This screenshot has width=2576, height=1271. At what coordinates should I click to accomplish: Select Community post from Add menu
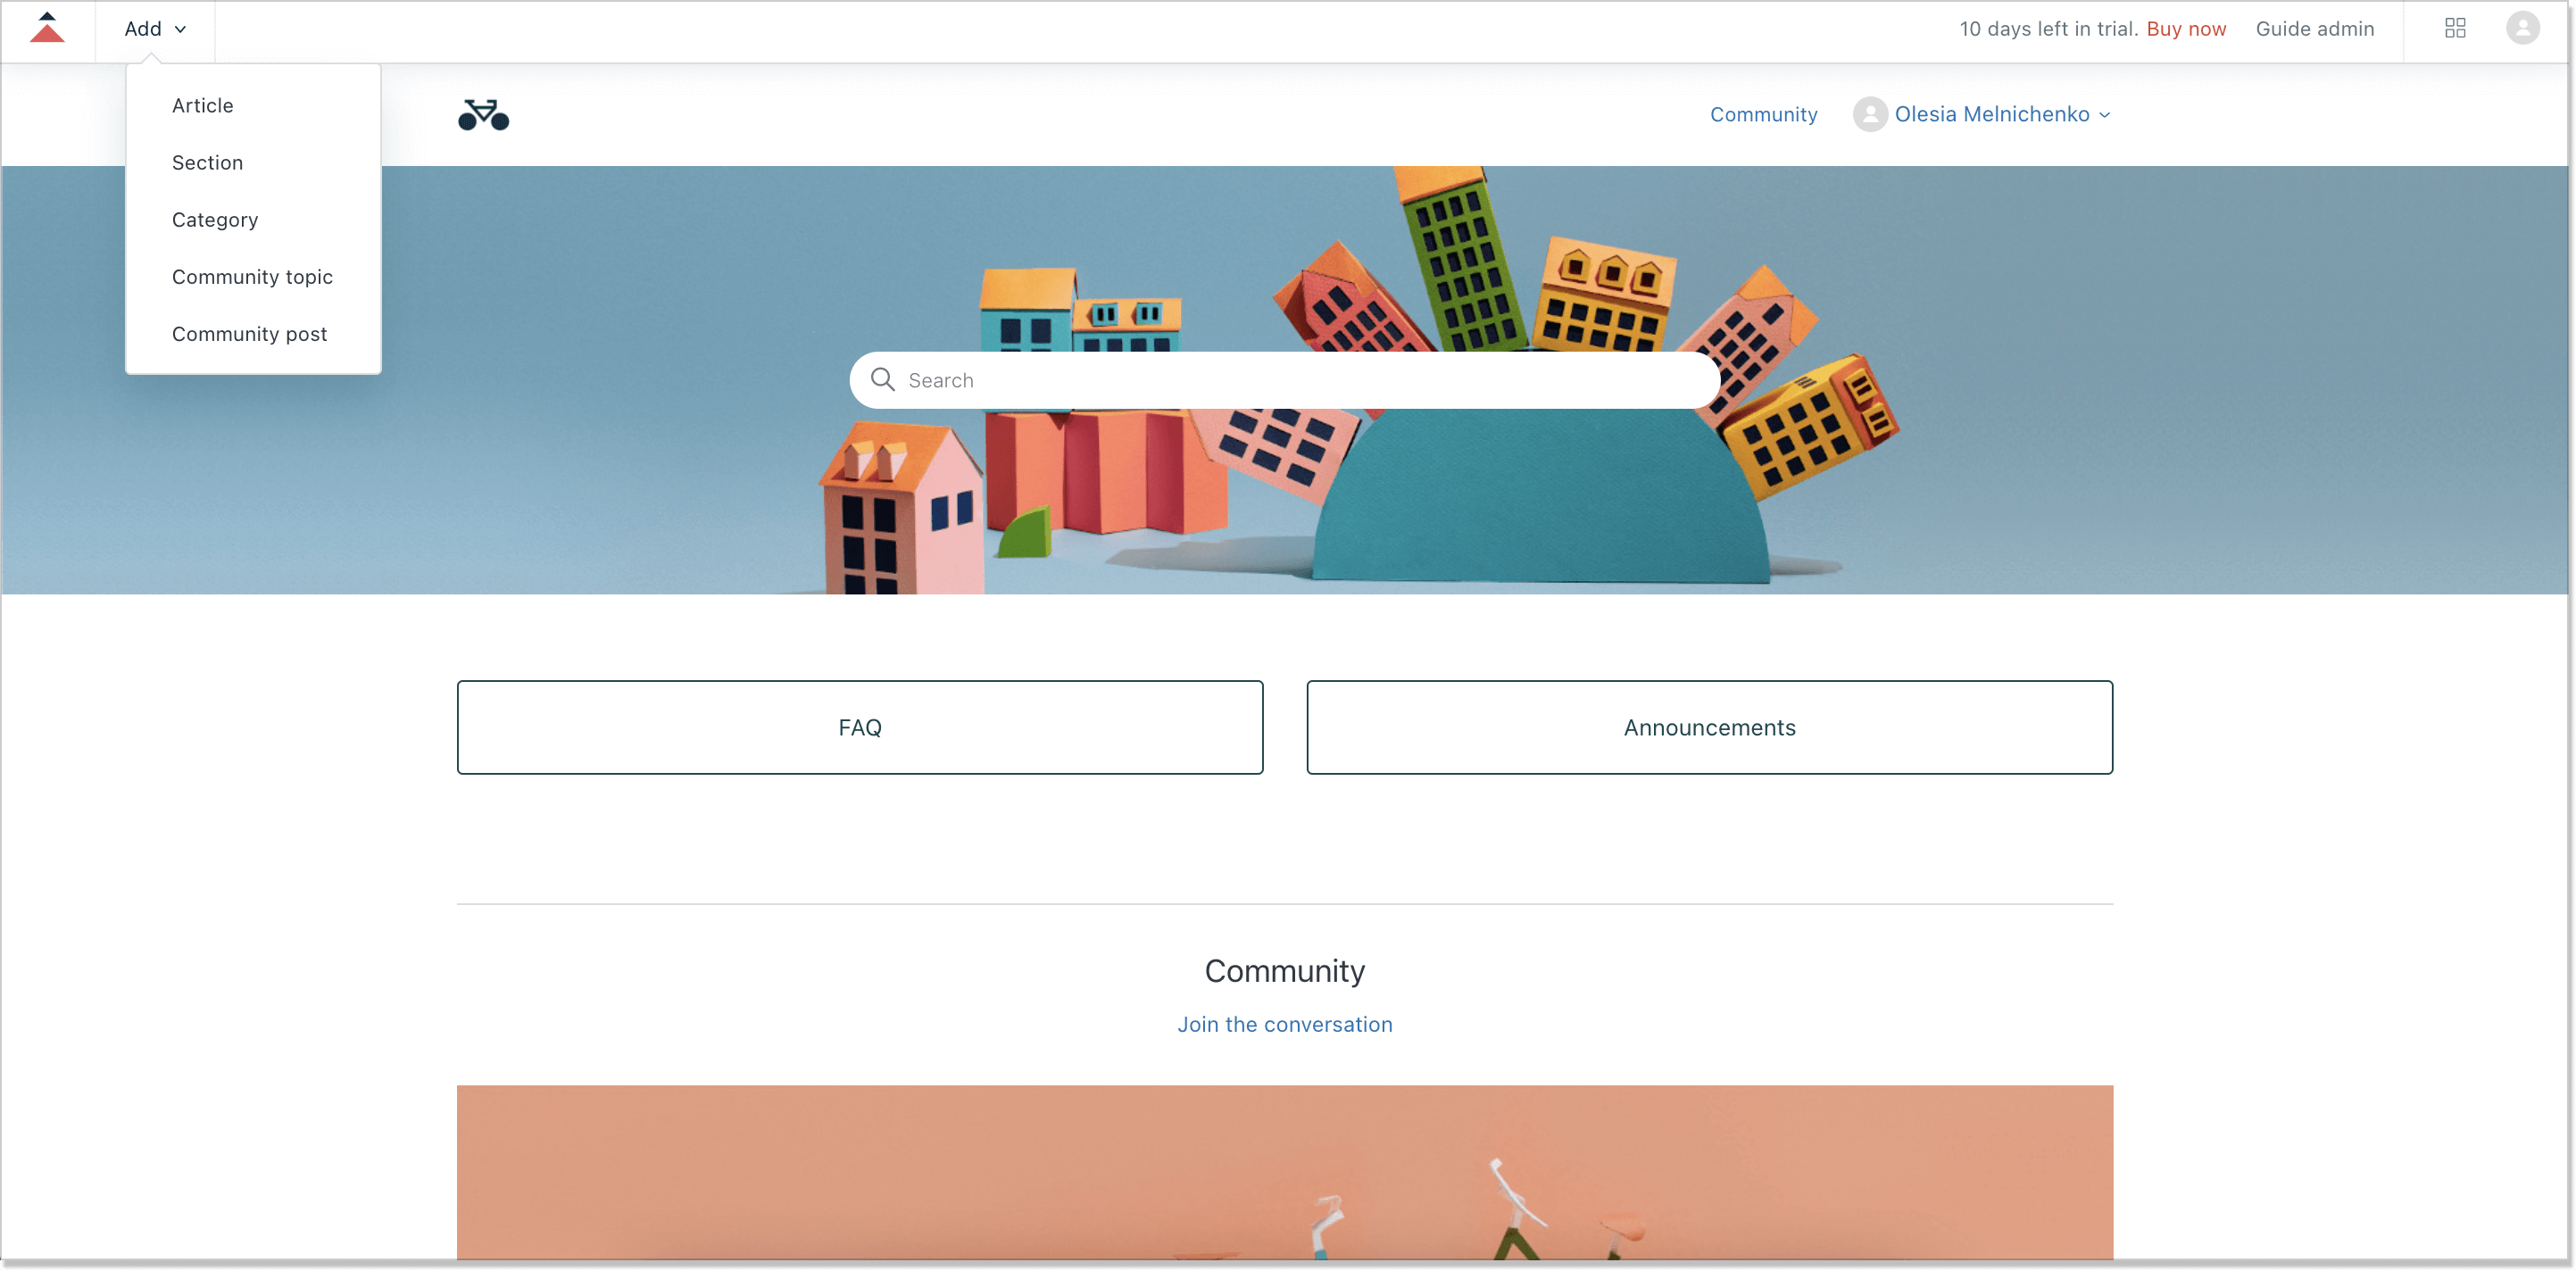tap(250, 333)
